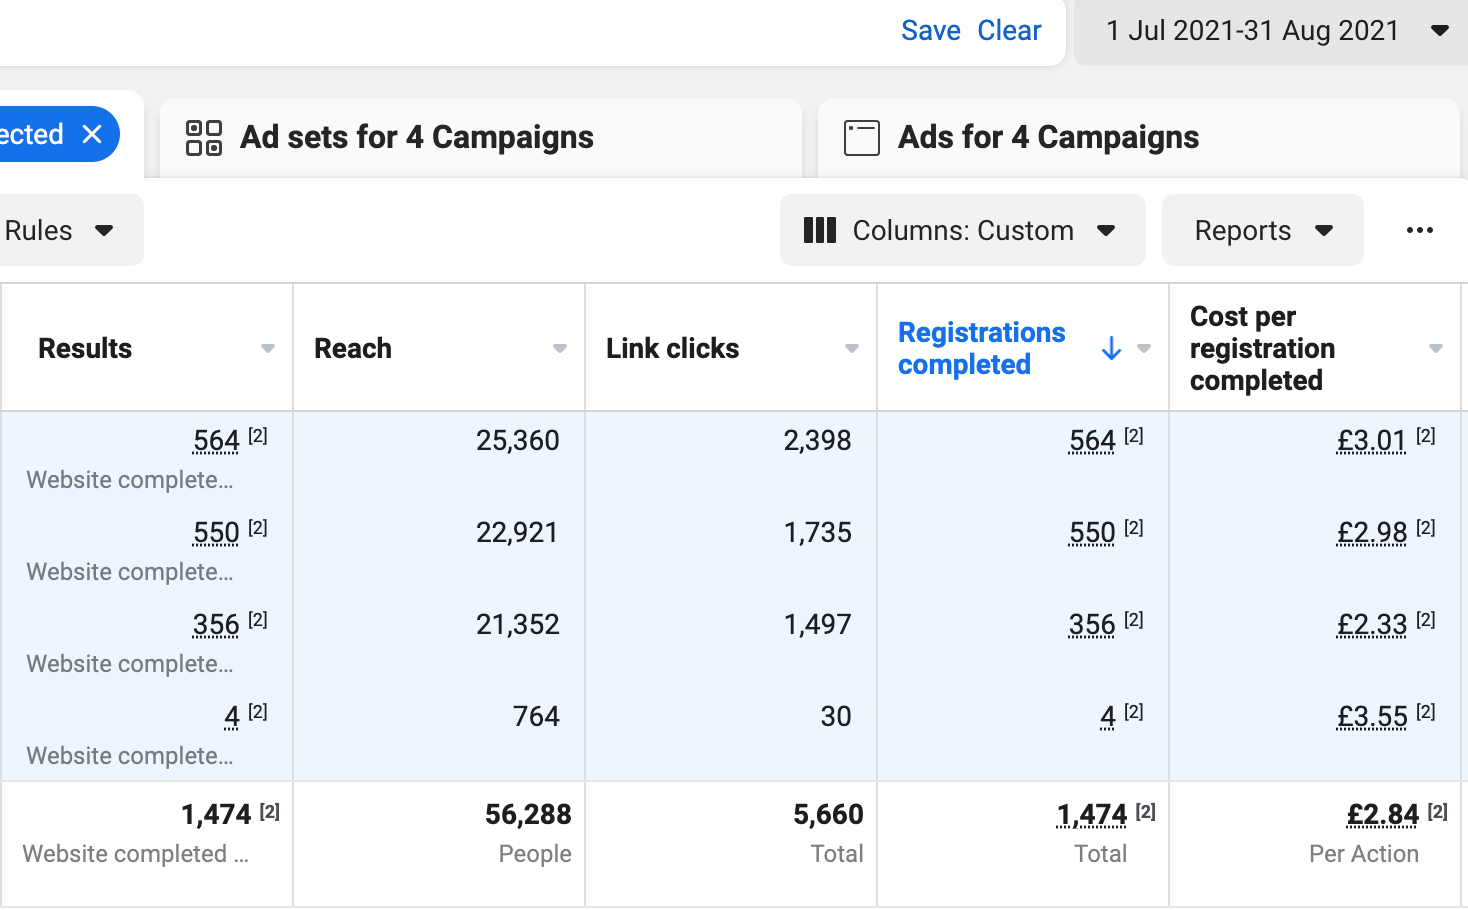Open the Link clicks column menu arrow
Viewport: 1468px width, 910px height.
(852, 349)
